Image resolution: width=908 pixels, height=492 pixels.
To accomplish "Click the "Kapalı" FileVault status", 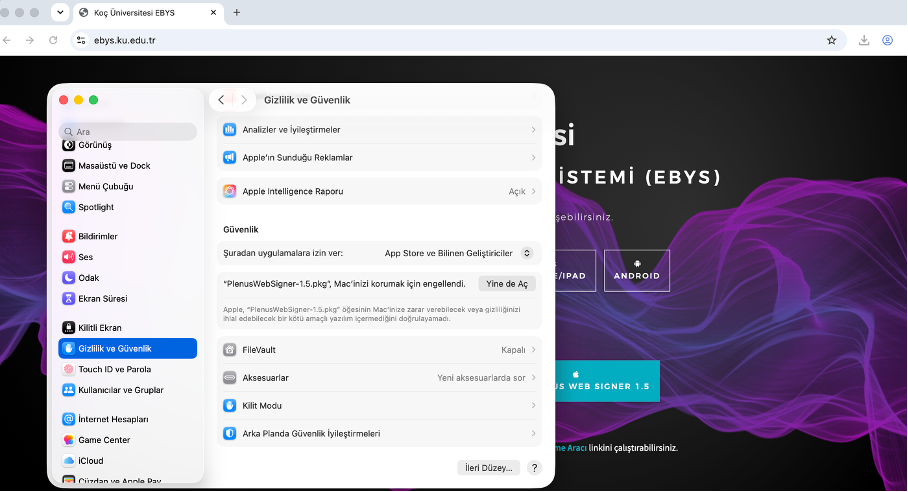I will [513, 350].
